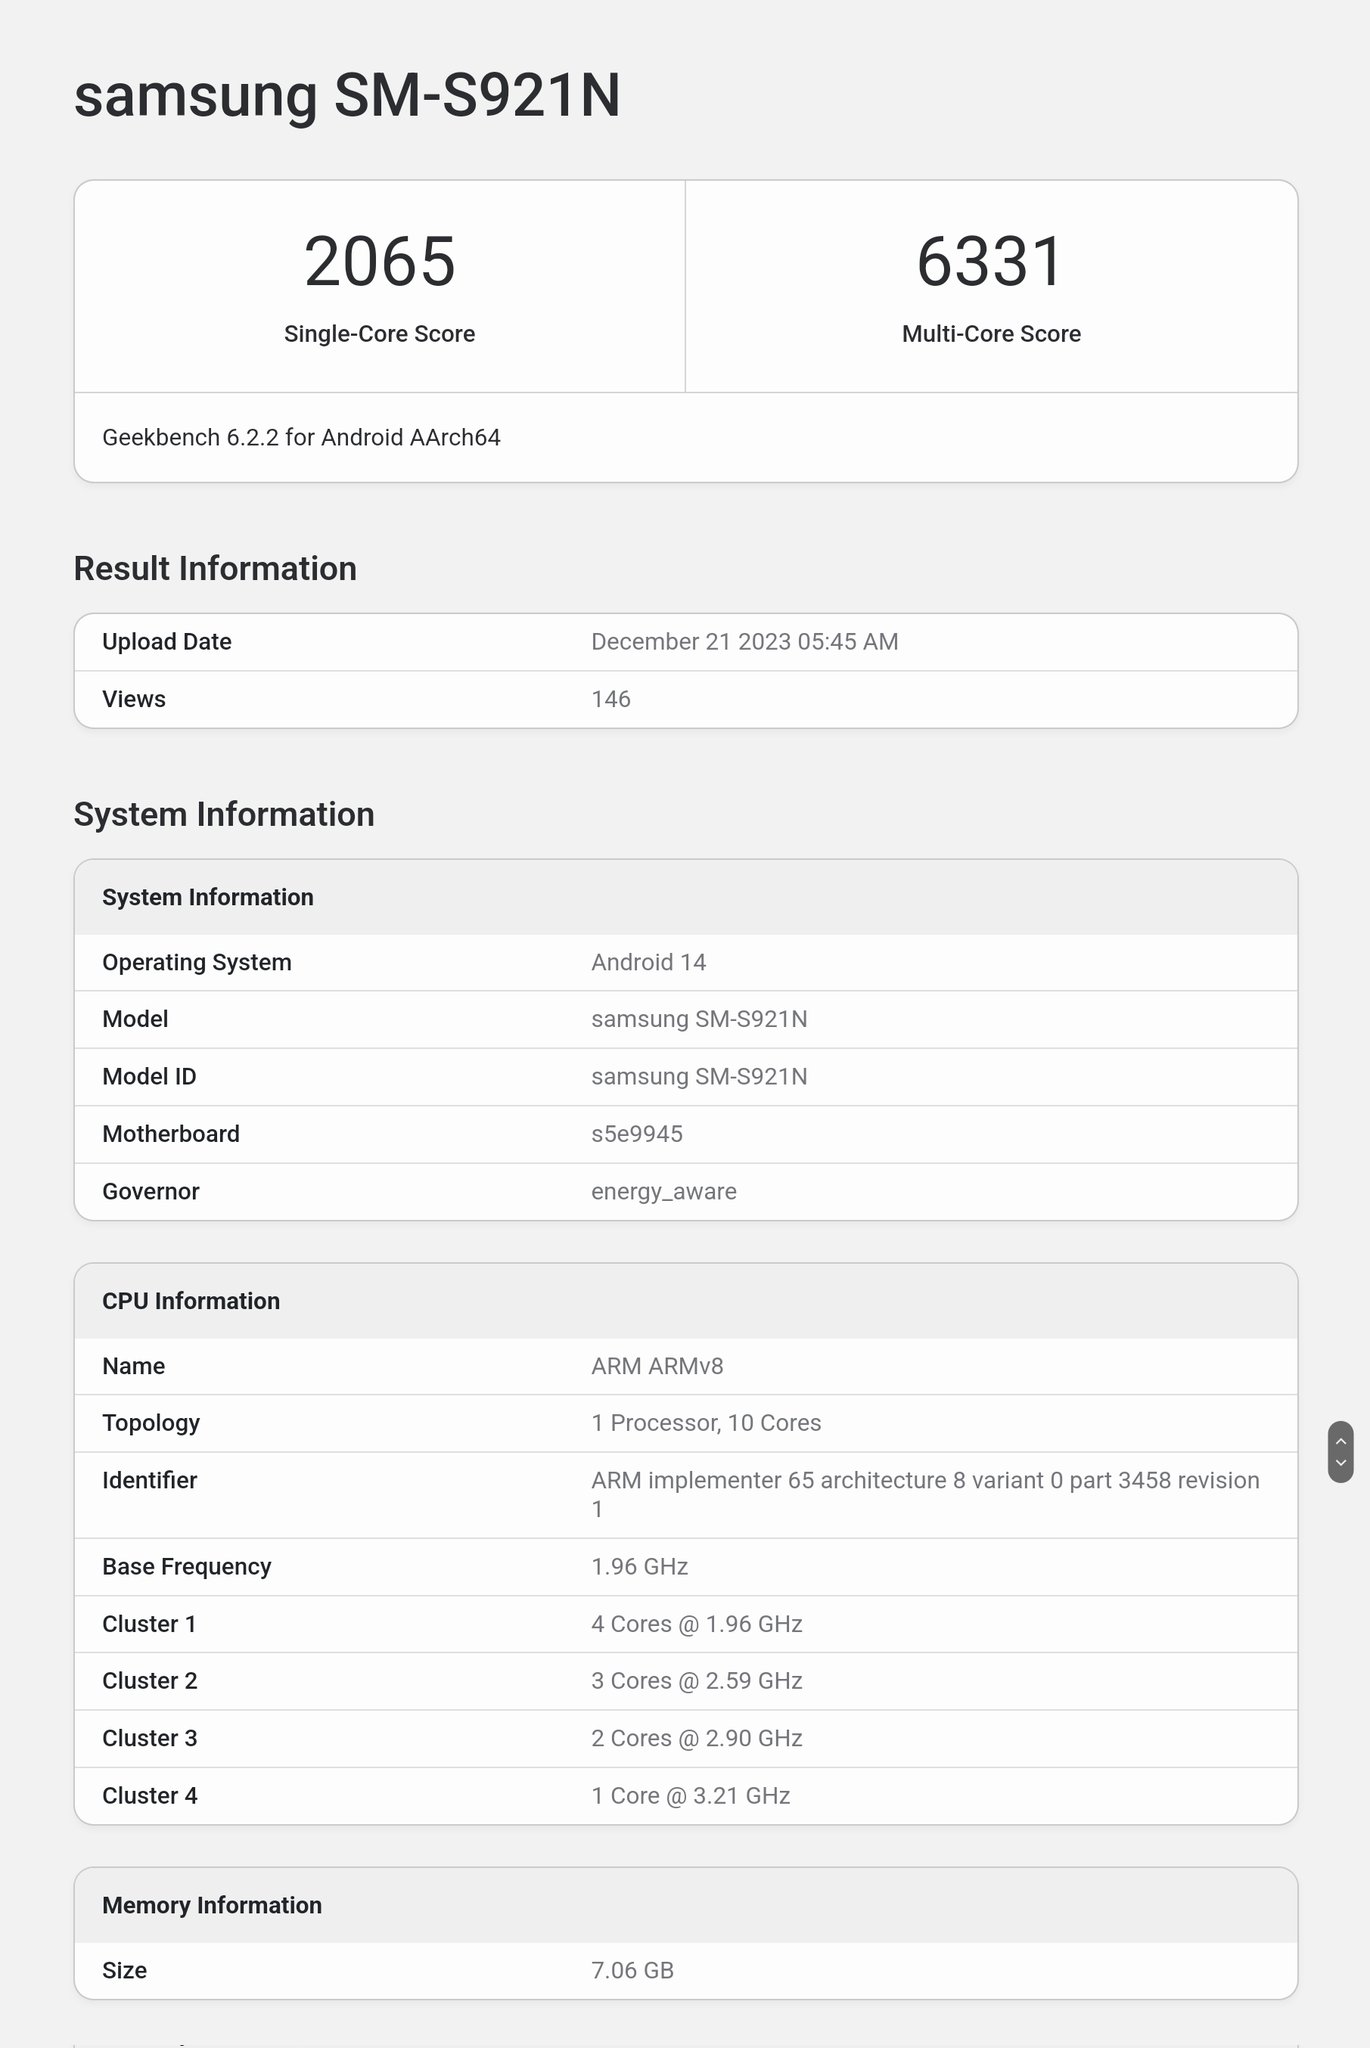Select the 'Single-Core Score' label

click(x=380, y=334)
